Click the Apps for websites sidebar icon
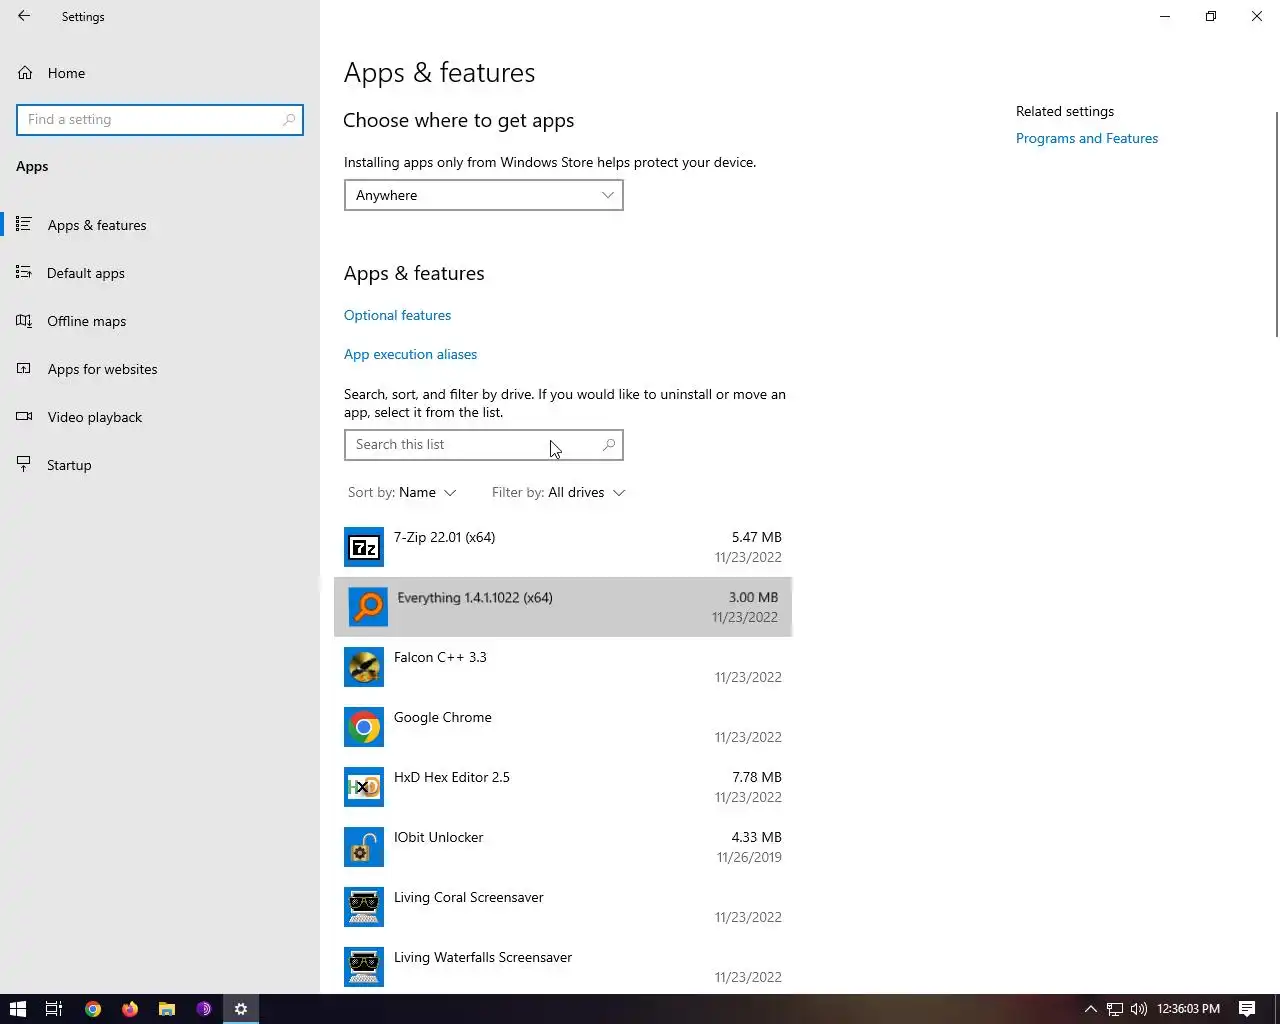Viewport: 1280px width, 1024px height. click(x=24, y=368)
